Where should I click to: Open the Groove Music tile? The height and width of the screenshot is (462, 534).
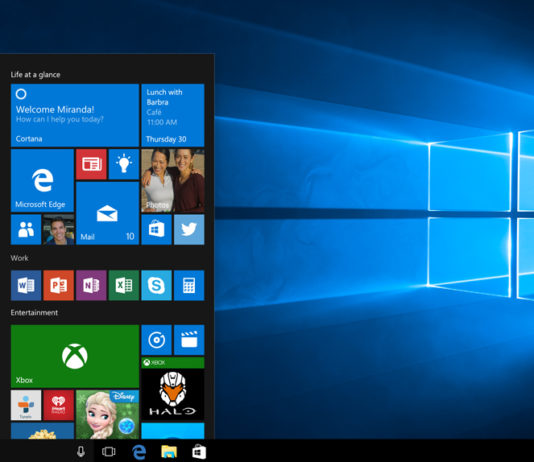point(156,340)
